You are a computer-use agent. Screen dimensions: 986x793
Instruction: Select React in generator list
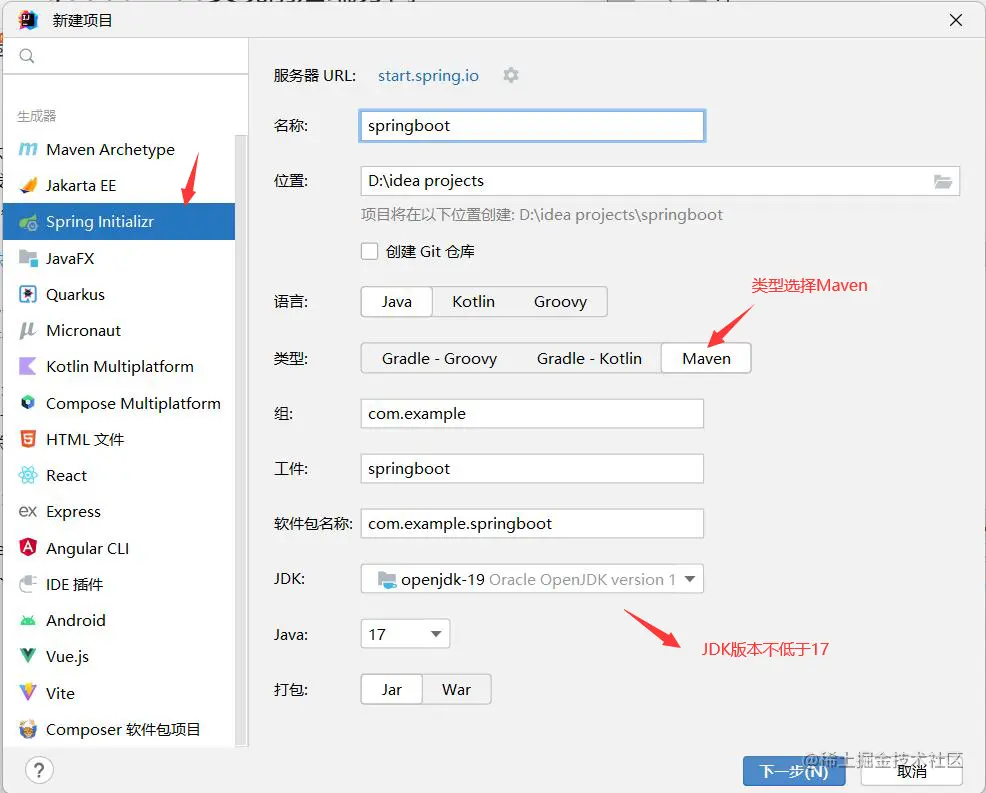(119, 475)
